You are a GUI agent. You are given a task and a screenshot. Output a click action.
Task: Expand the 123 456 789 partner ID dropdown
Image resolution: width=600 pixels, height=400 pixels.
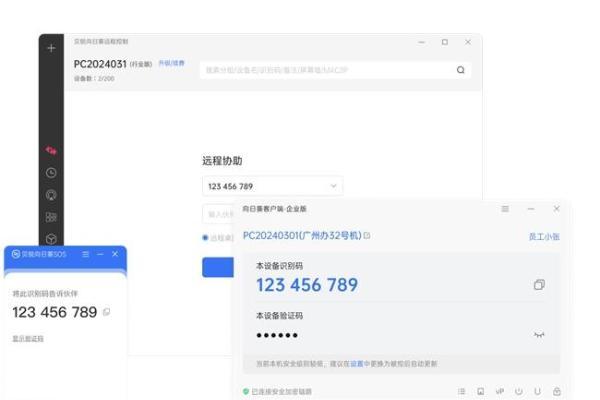[334, 186]
